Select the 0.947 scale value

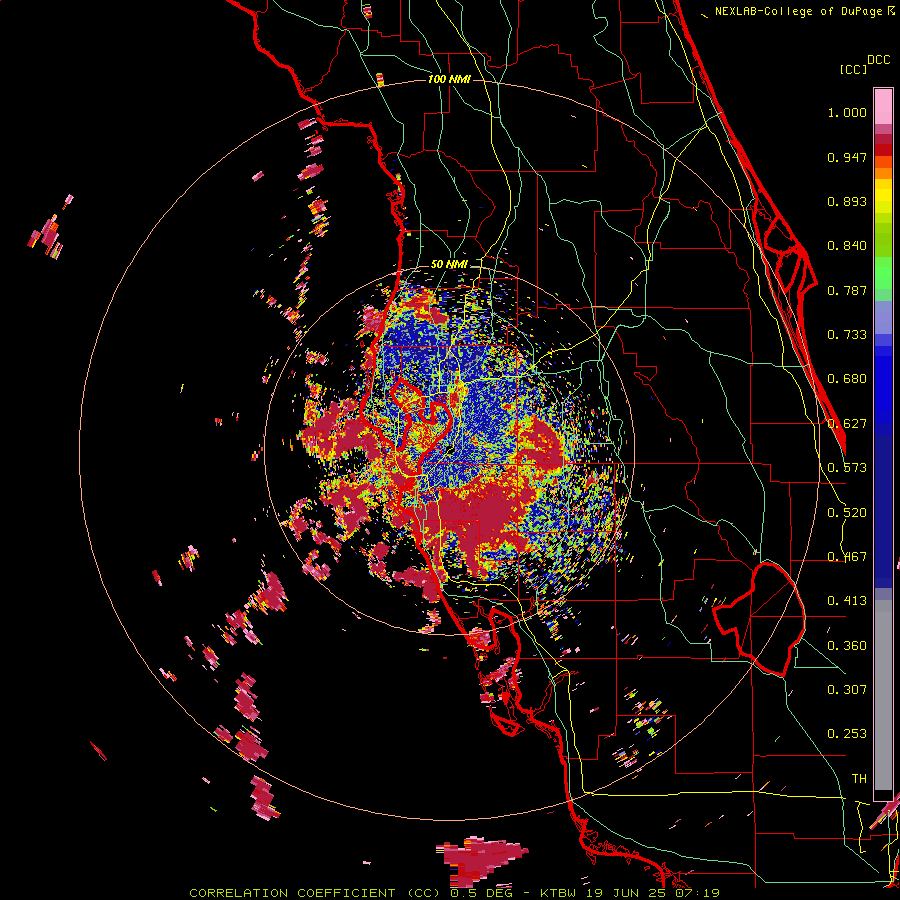[x=847, y=157]
